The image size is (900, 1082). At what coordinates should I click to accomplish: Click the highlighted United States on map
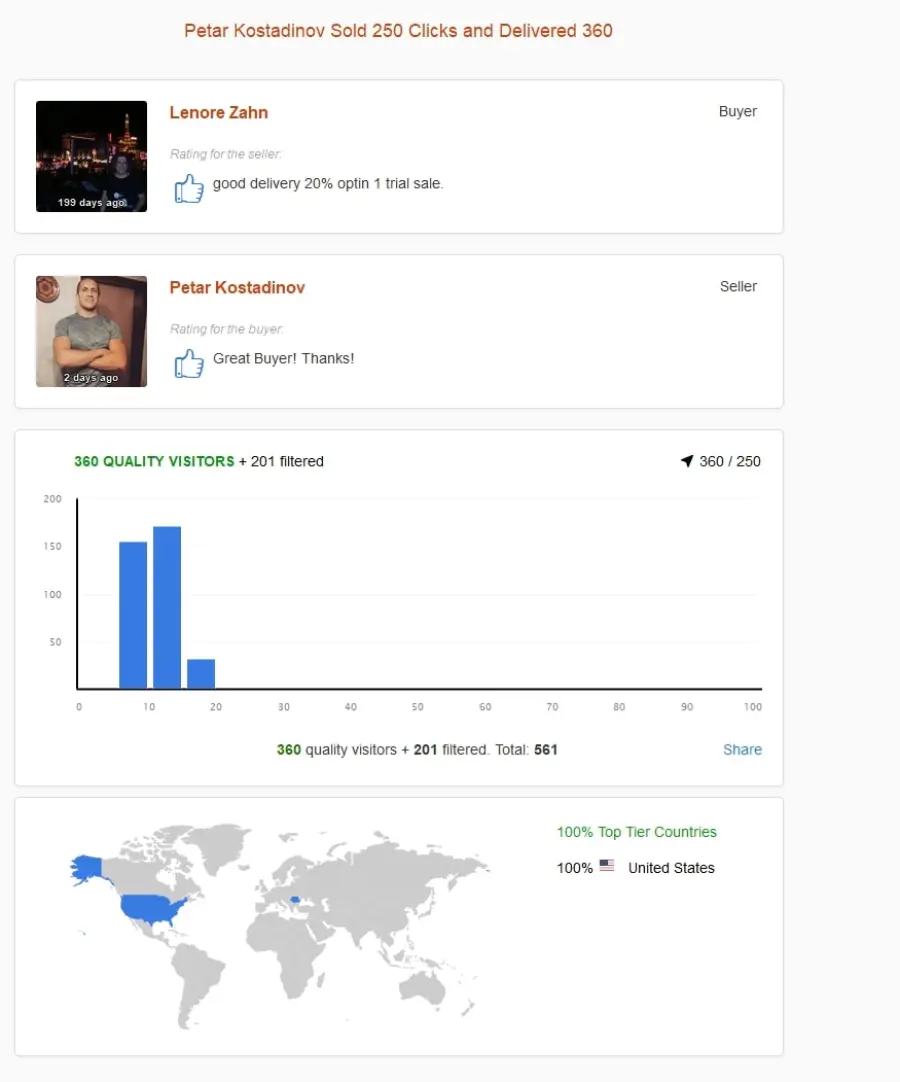point(153,909)
